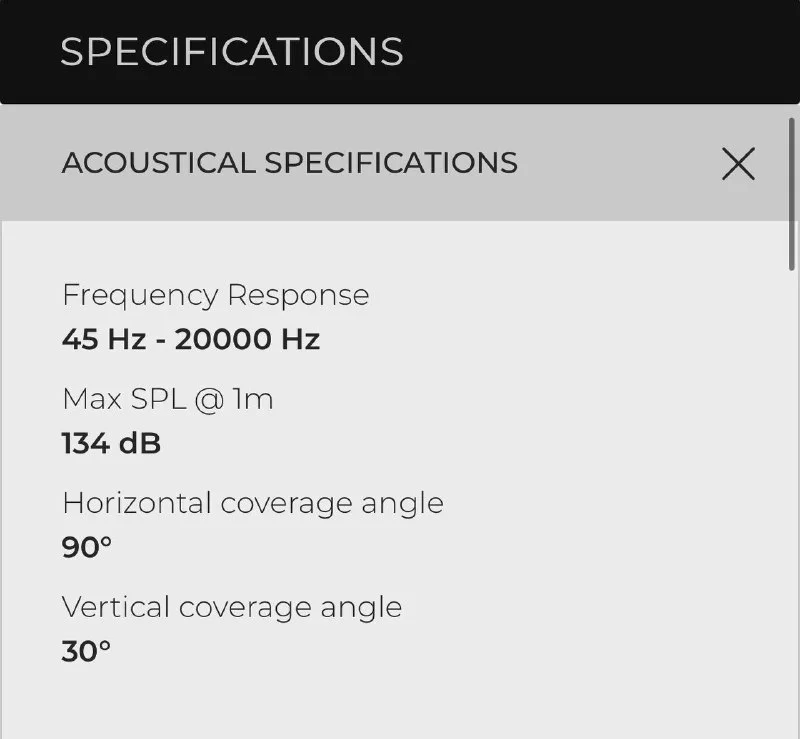Click the vertical scrollbar thumb
This screenshot has width=800, height=739.
(x=791, y=194)
